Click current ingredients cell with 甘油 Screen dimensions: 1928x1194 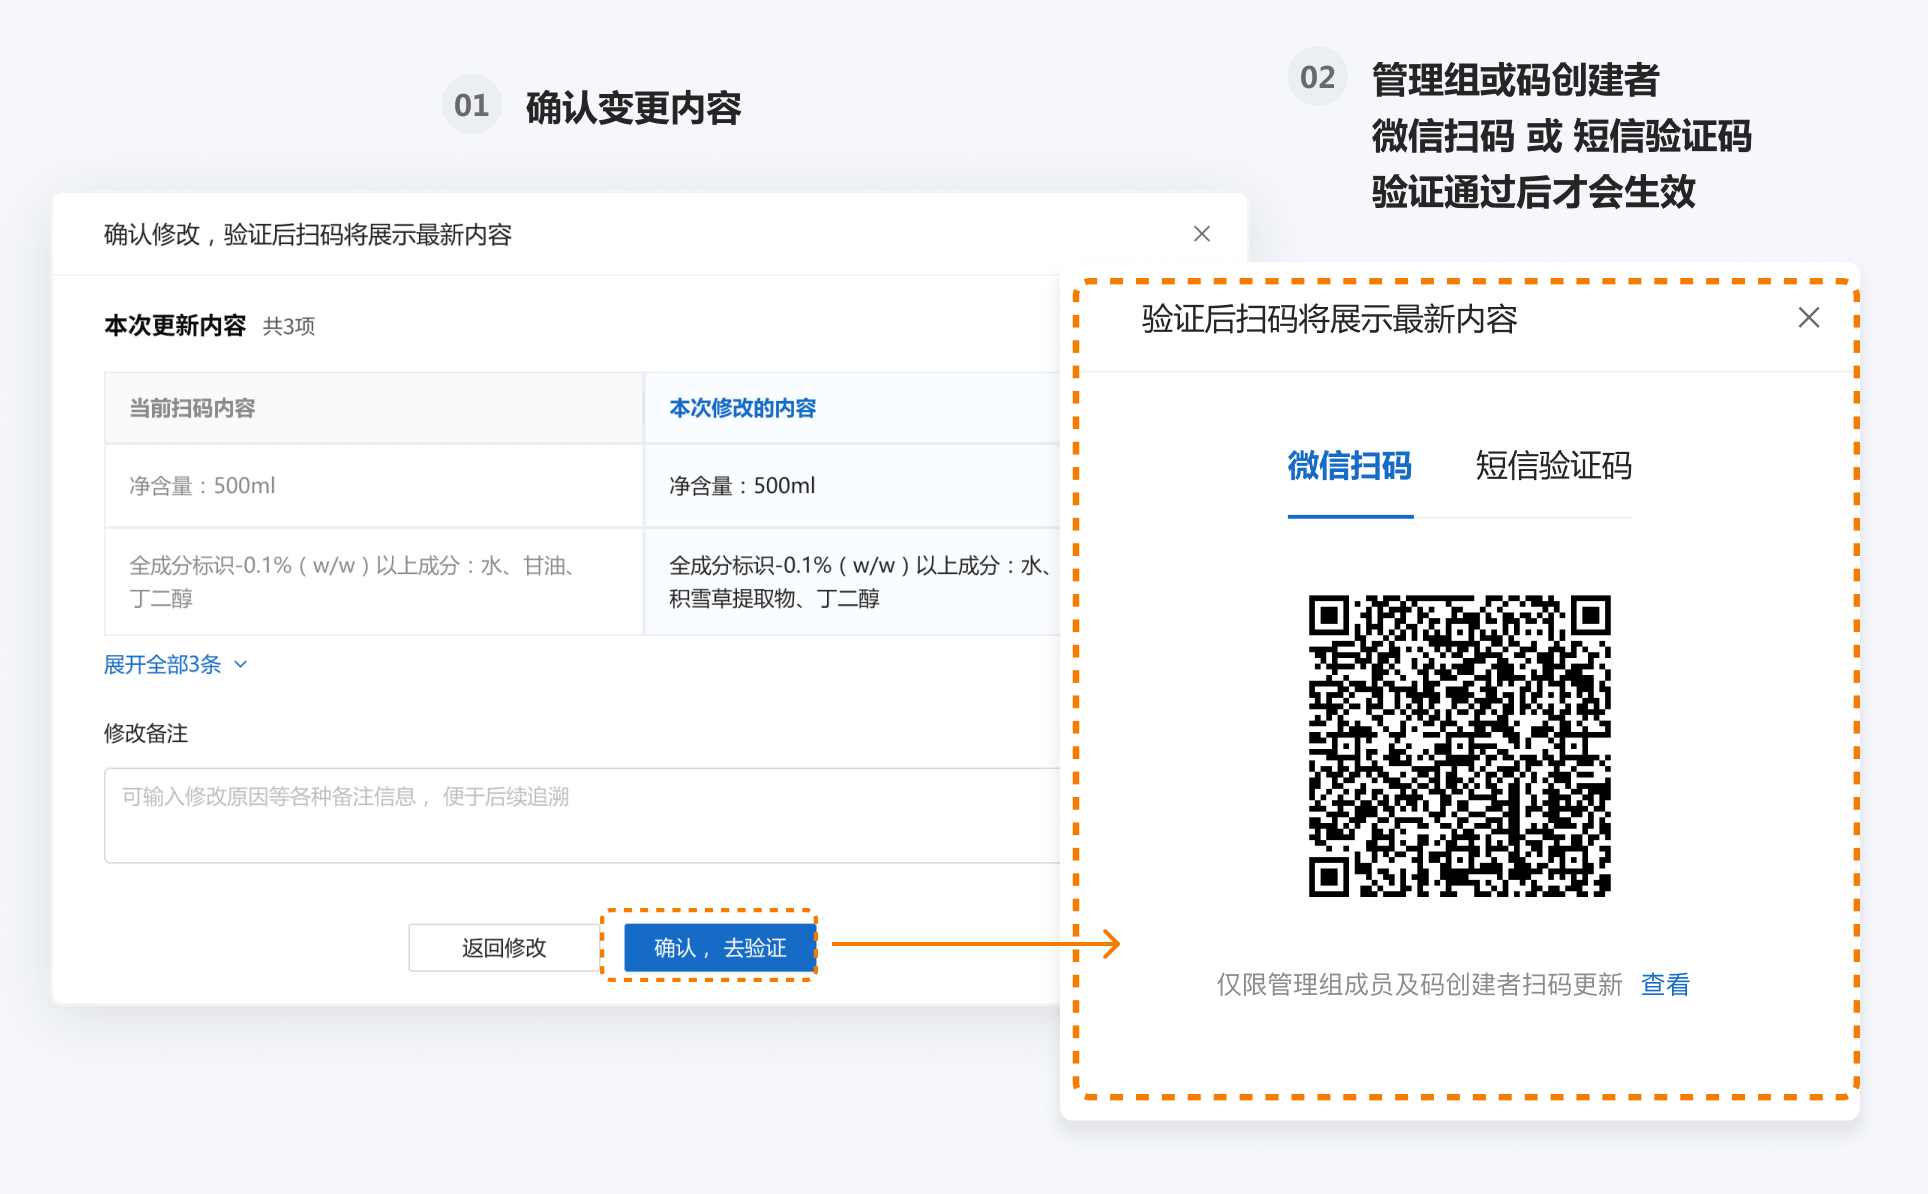350,582
